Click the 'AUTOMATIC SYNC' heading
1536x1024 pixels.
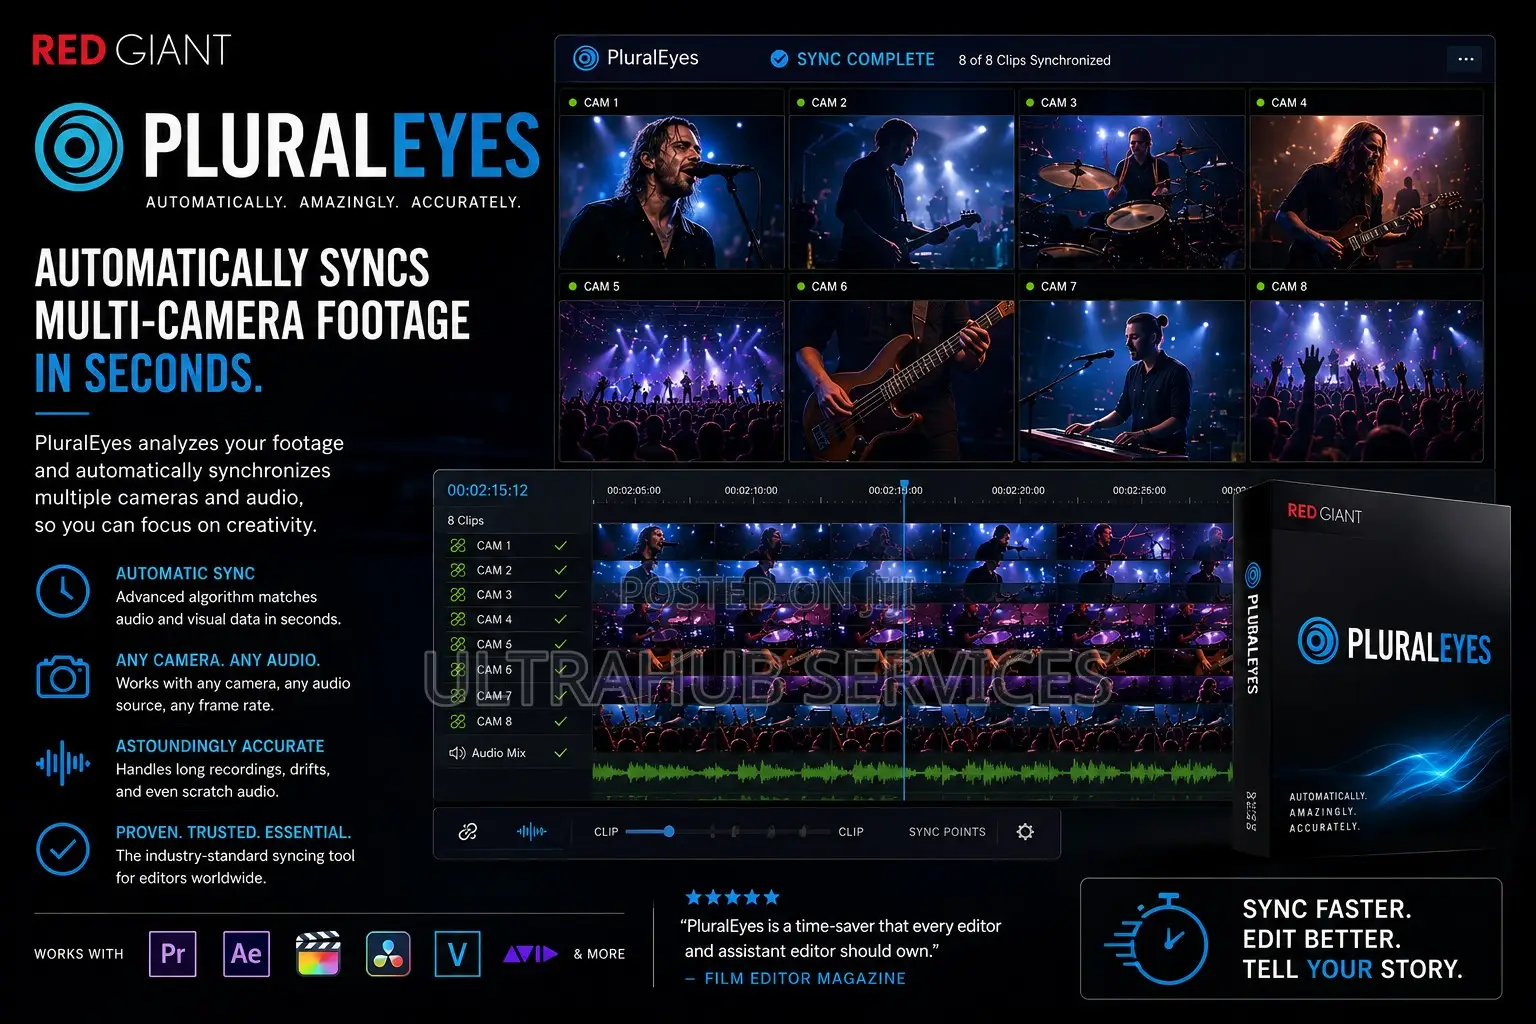(x=185, y=574)
